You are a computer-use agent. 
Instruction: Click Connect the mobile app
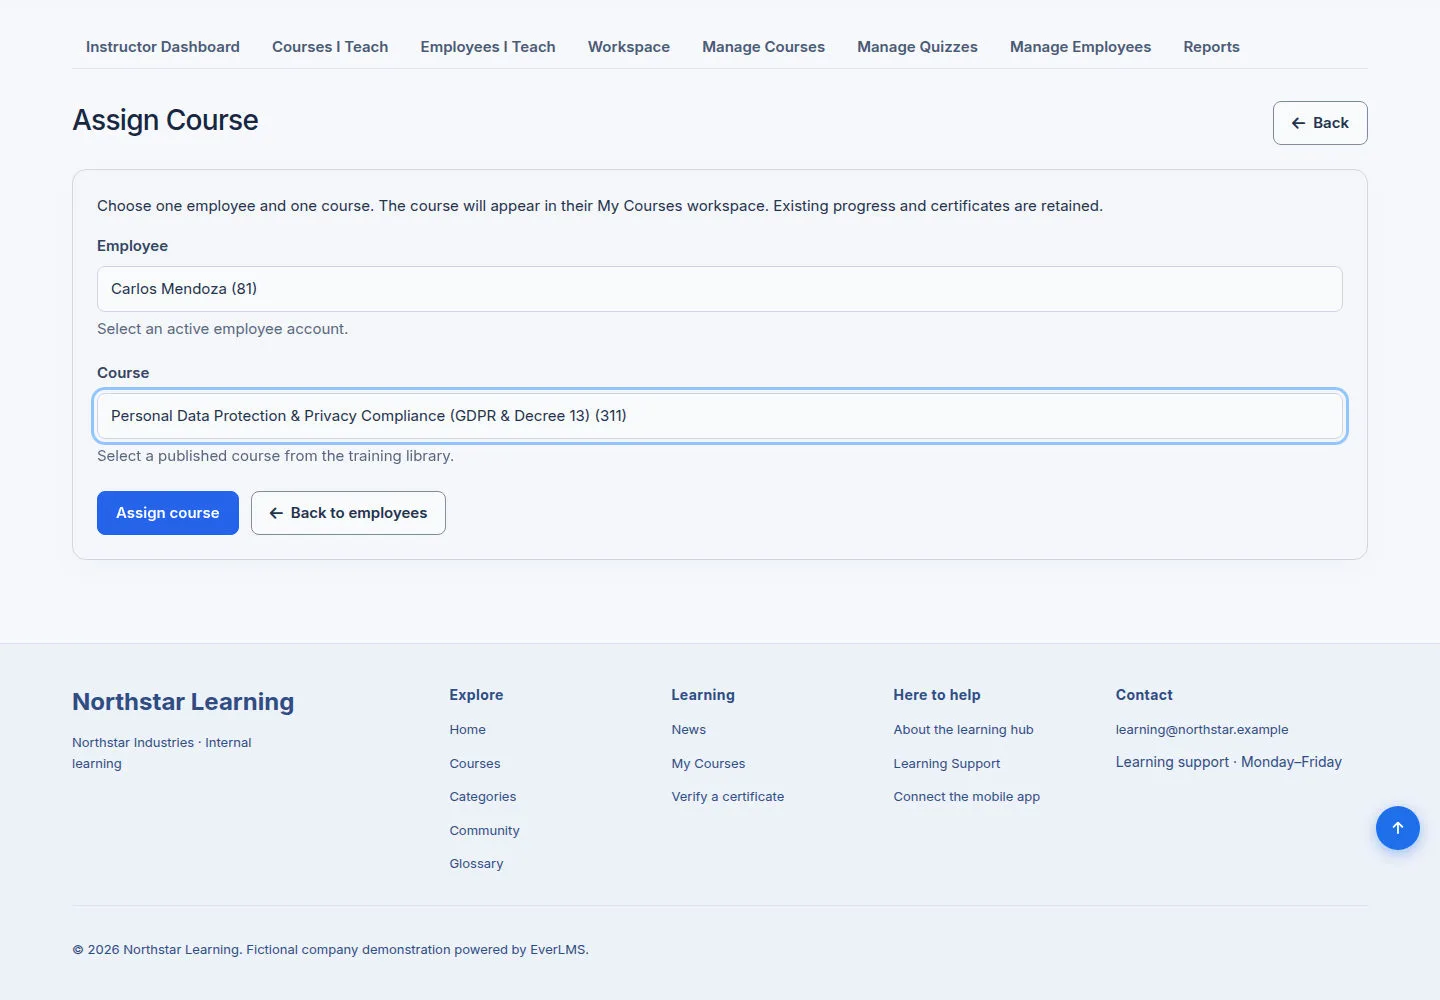[x=967, y=797]
